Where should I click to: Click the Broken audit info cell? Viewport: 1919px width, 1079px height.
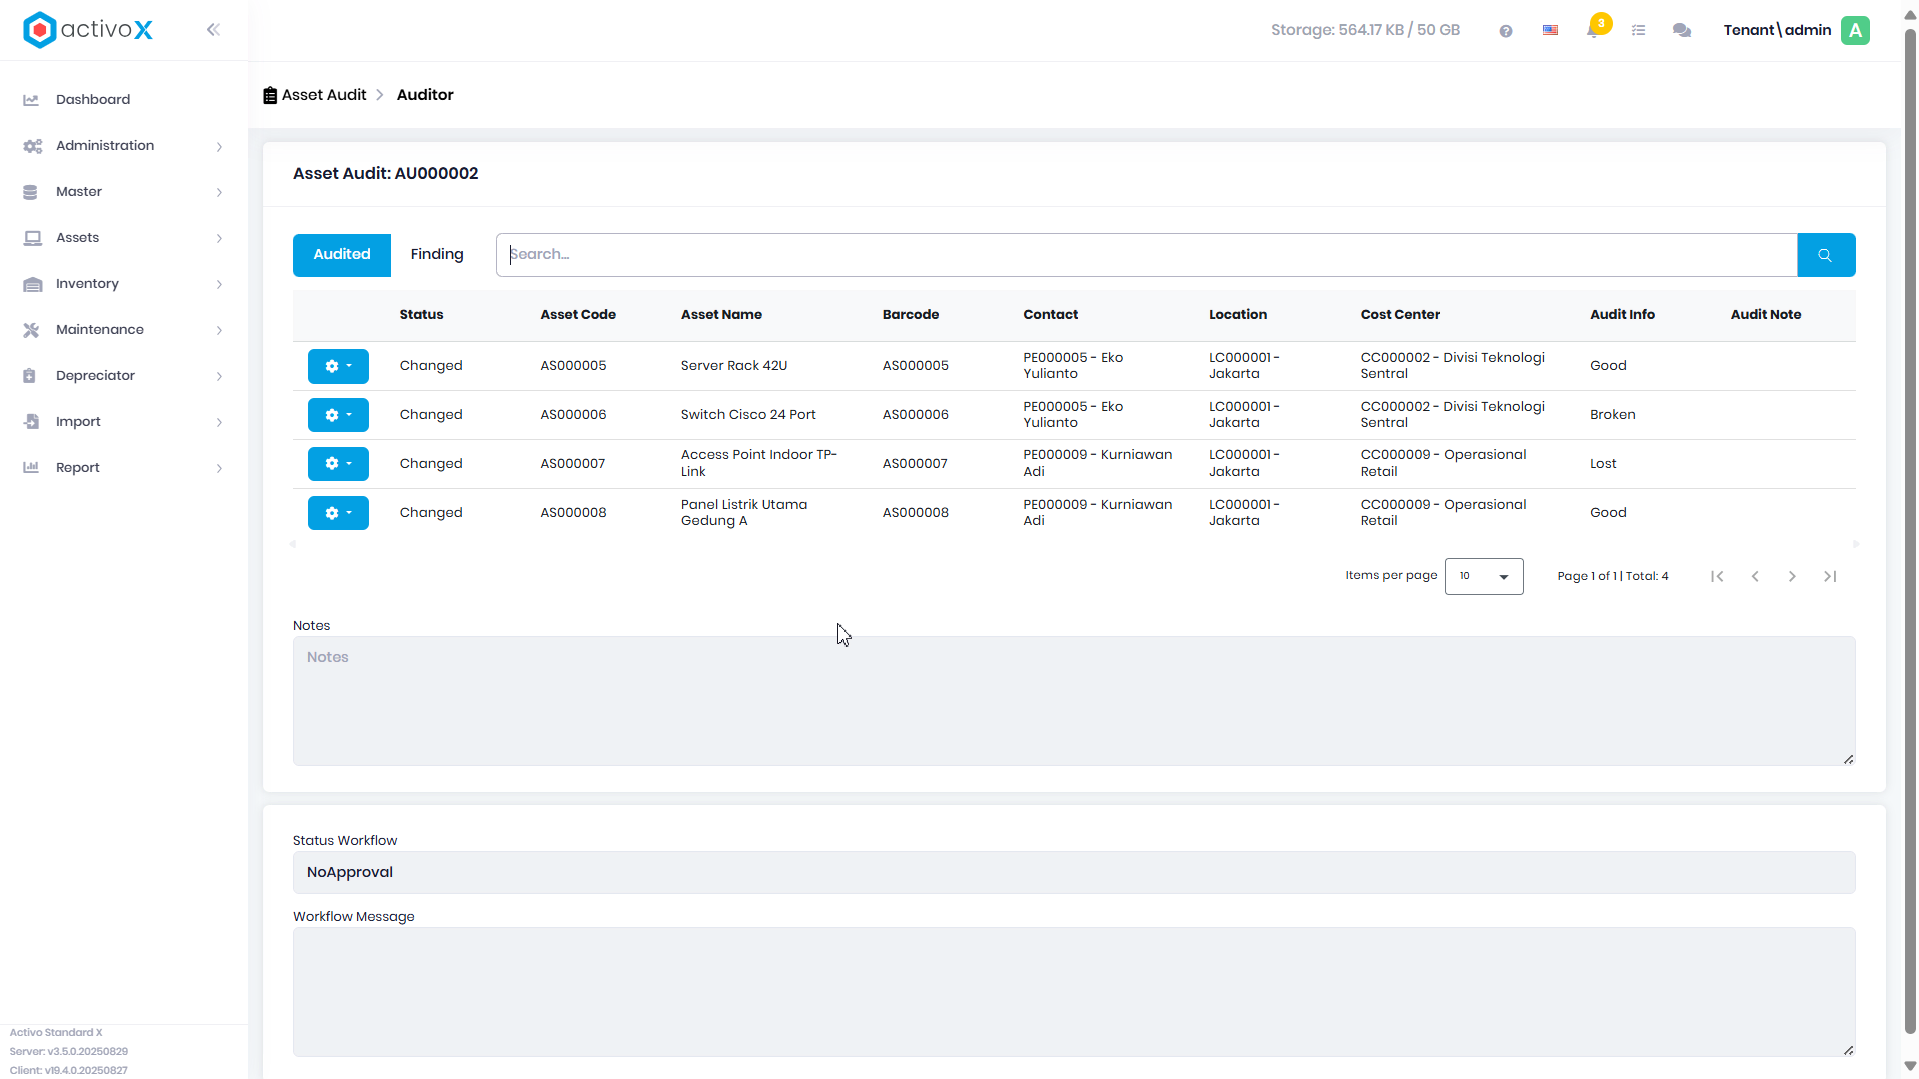tap(1613, 415)
